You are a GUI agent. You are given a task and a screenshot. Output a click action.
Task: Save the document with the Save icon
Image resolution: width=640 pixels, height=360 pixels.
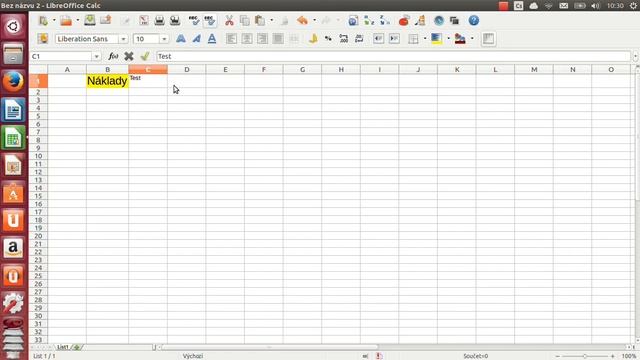pyautogui.click(x=90, y=20)
